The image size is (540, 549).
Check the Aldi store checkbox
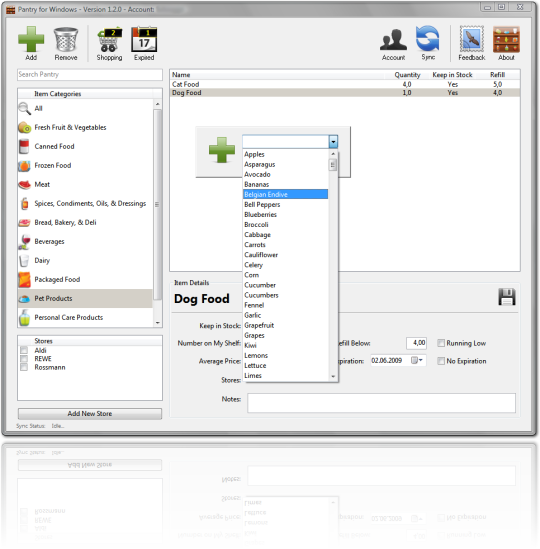(24, 350)
